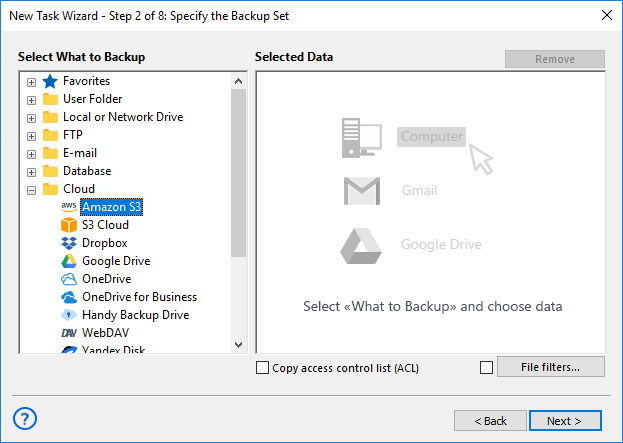Click the E-mail folder icon

(50, 153)
